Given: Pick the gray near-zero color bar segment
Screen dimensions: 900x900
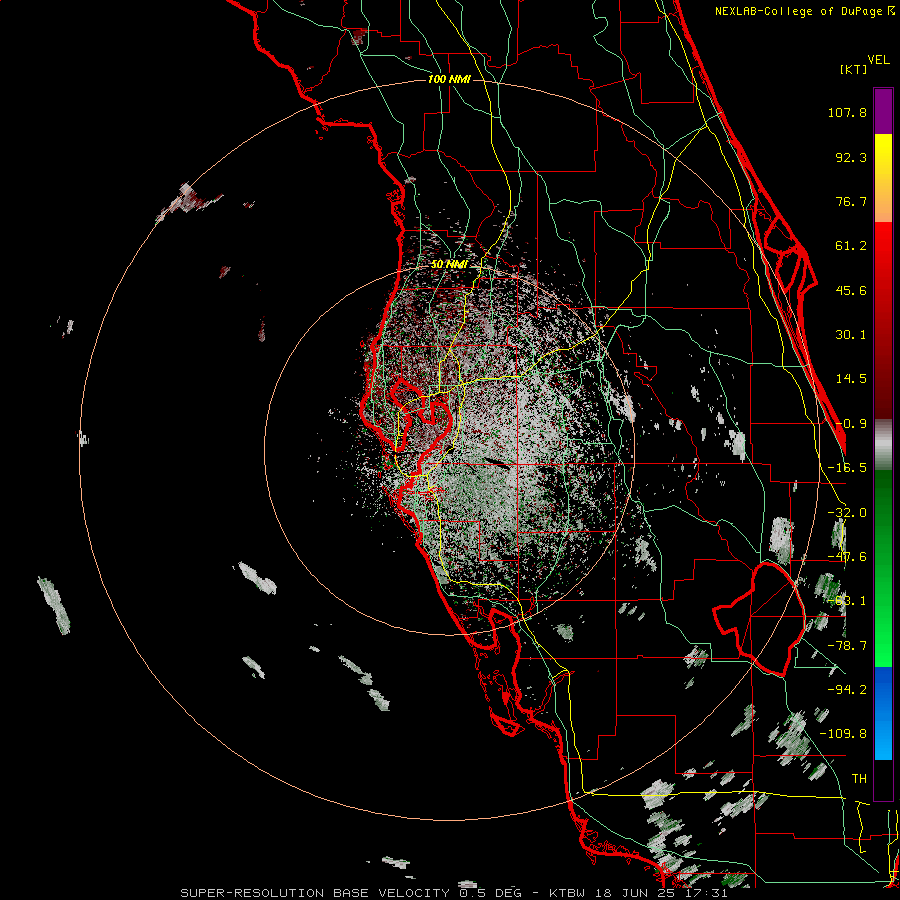Looking at the screenshot, I should pyautogui.click(x=883, y=445).
